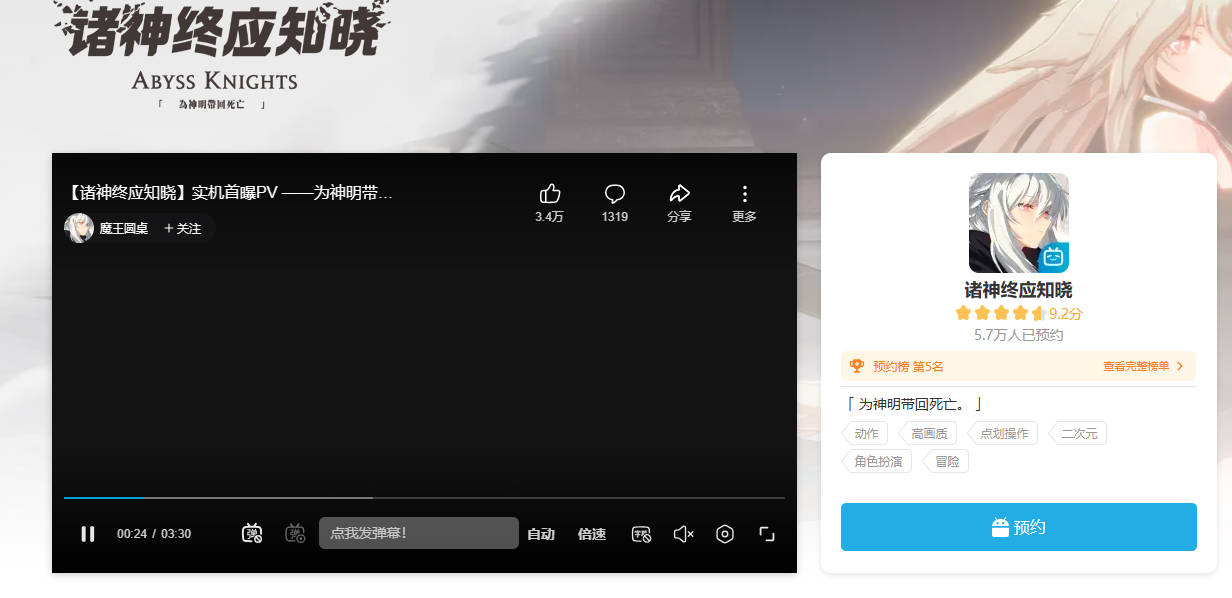
Task: Click the 诸神终应知晓 game icon in the card
Action: [x=1019, y=223]
